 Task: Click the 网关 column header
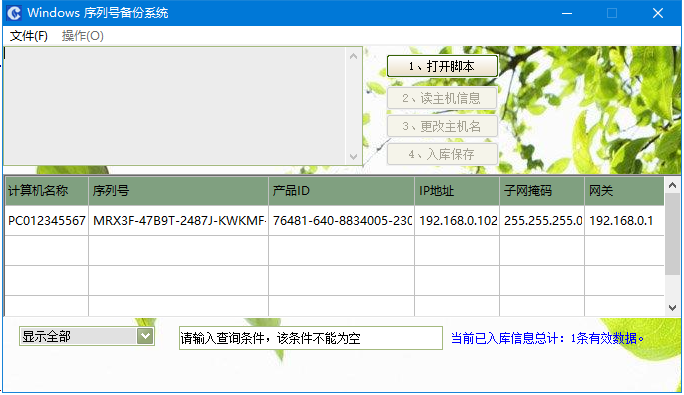pos(624,191)
